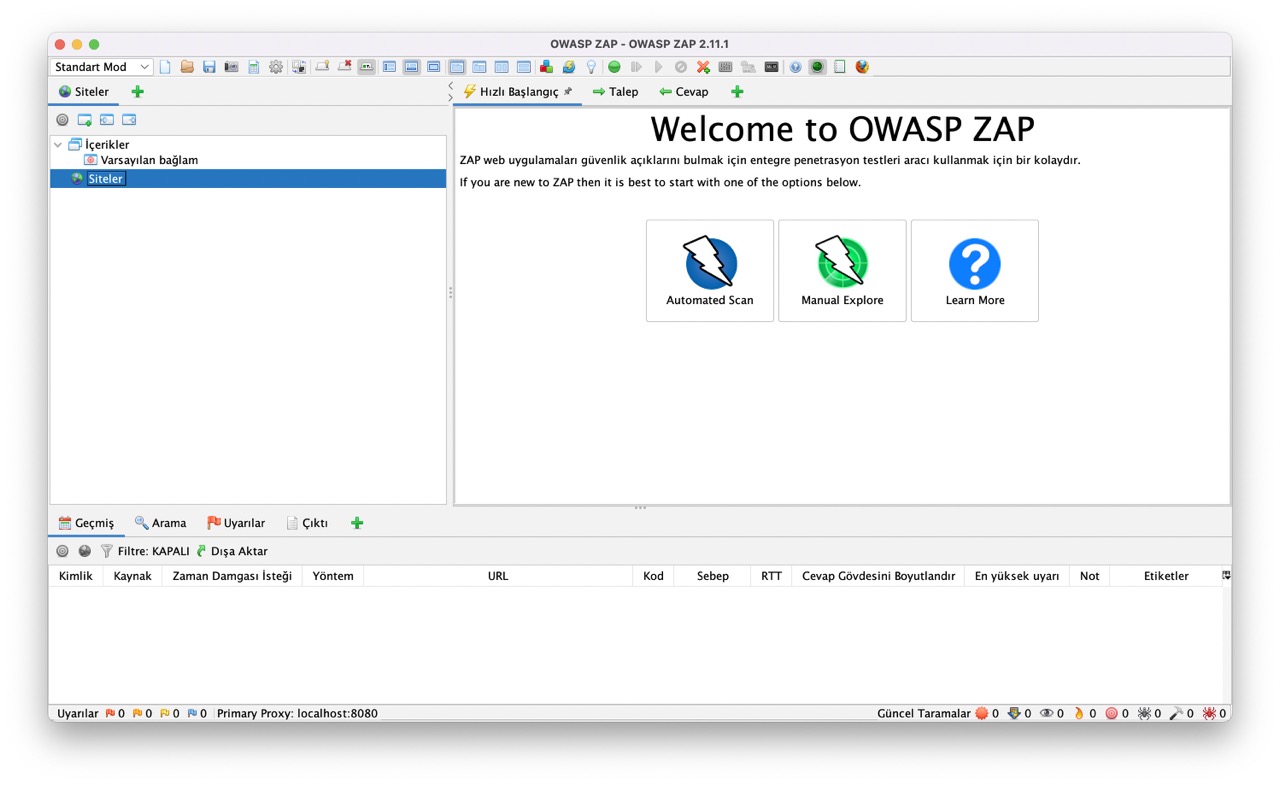The height and width of the screenshot is (785, 1280).
Task: Open Session Properties document icon
Action: [253, 67]
